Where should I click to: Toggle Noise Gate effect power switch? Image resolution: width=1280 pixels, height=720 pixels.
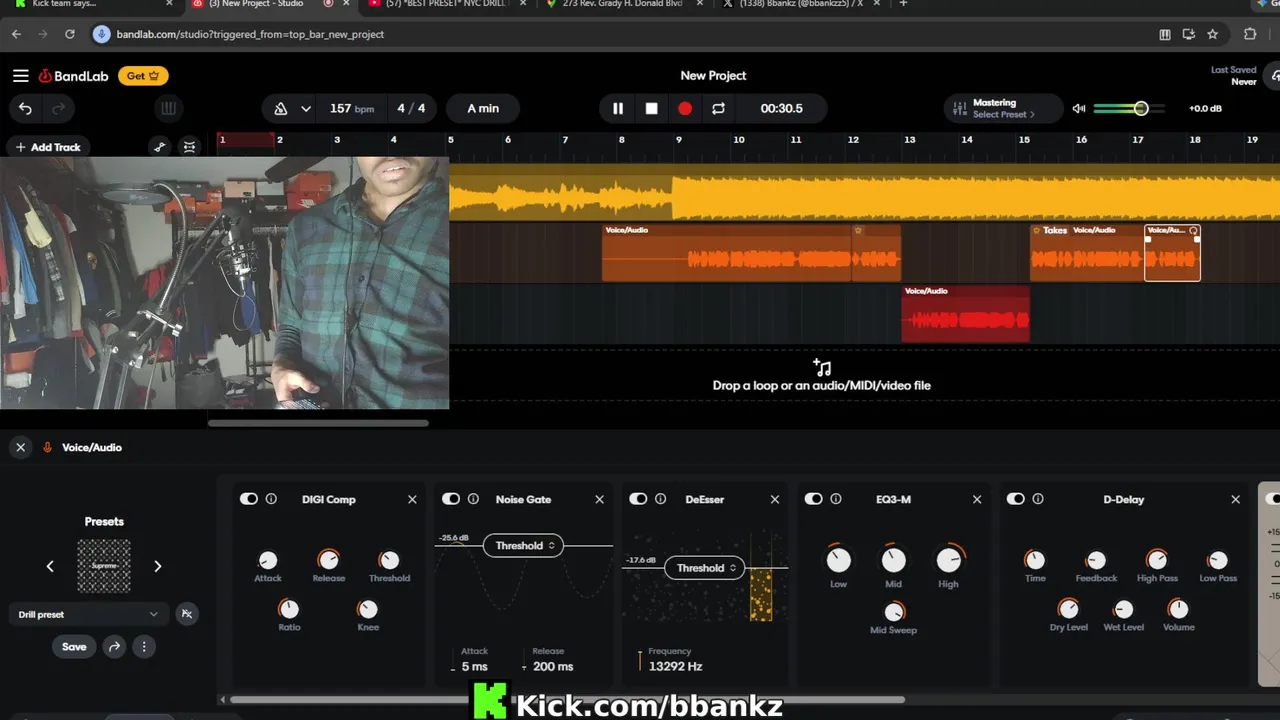point(451,499)
